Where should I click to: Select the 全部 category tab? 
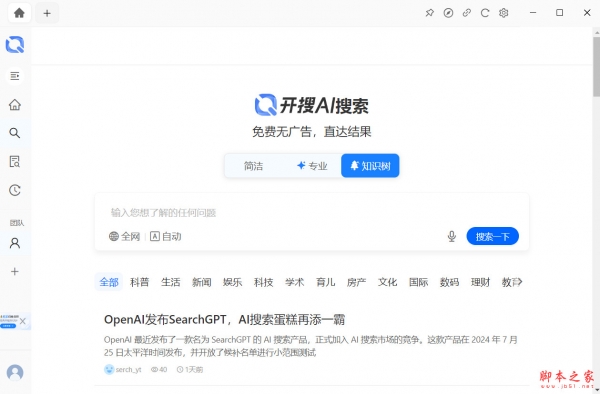pyautogui.click(x=109, y=282)
